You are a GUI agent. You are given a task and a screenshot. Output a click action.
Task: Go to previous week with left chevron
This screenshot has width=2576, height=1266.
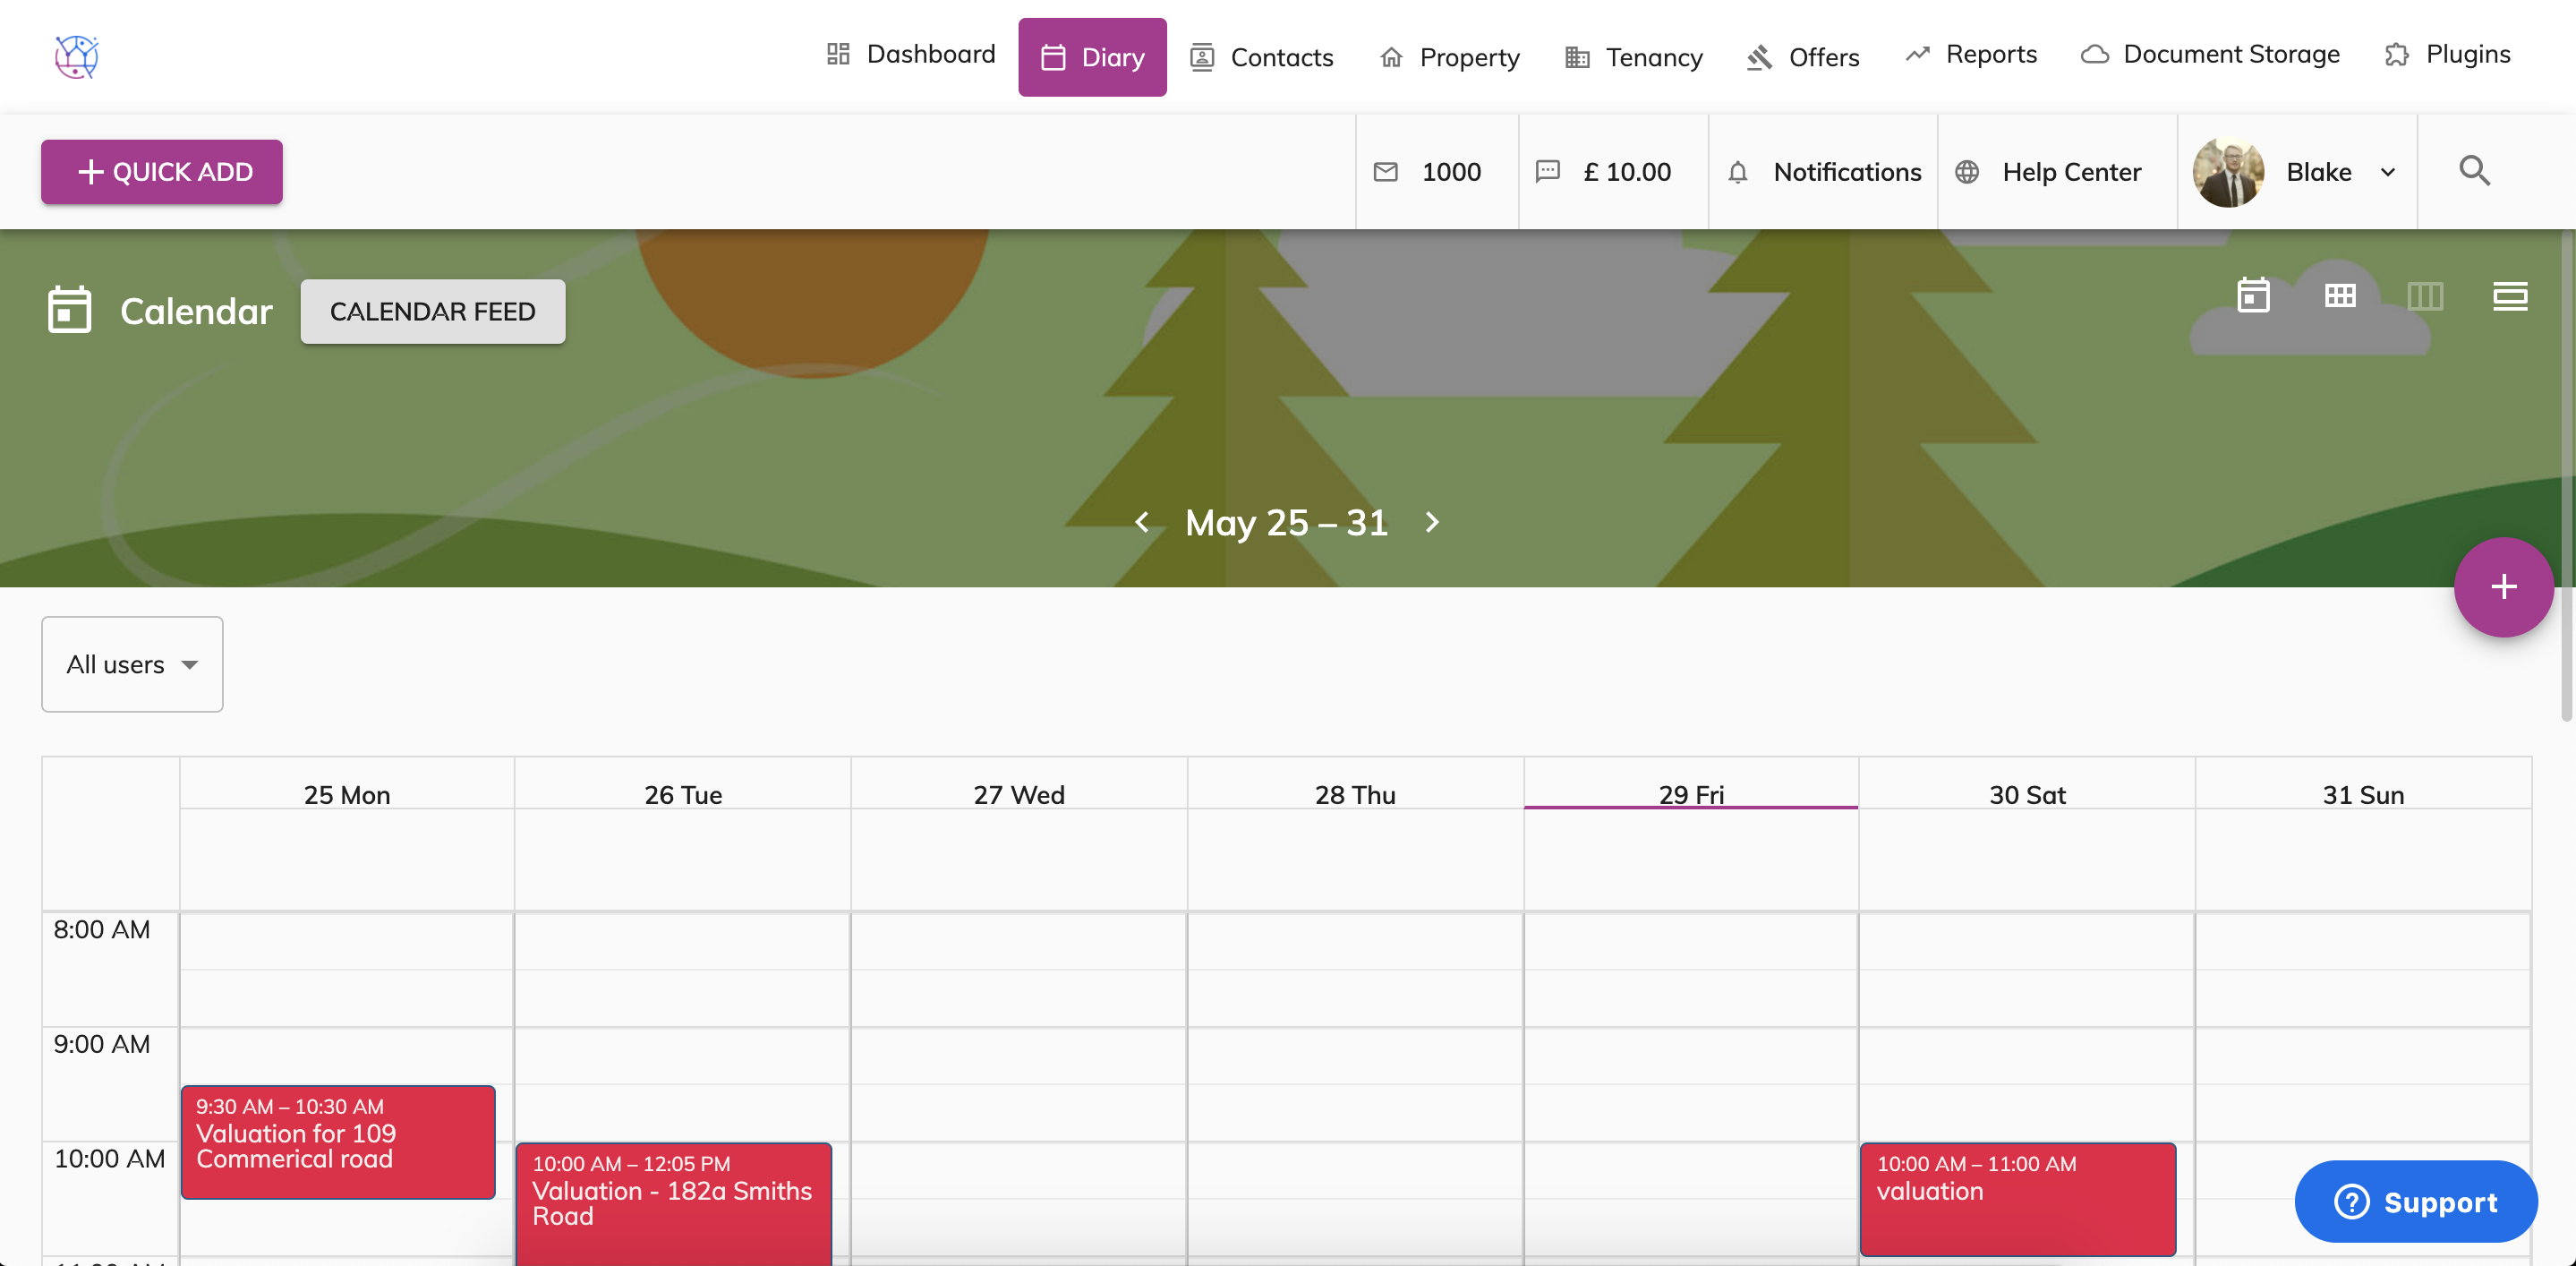[1141, 521]
